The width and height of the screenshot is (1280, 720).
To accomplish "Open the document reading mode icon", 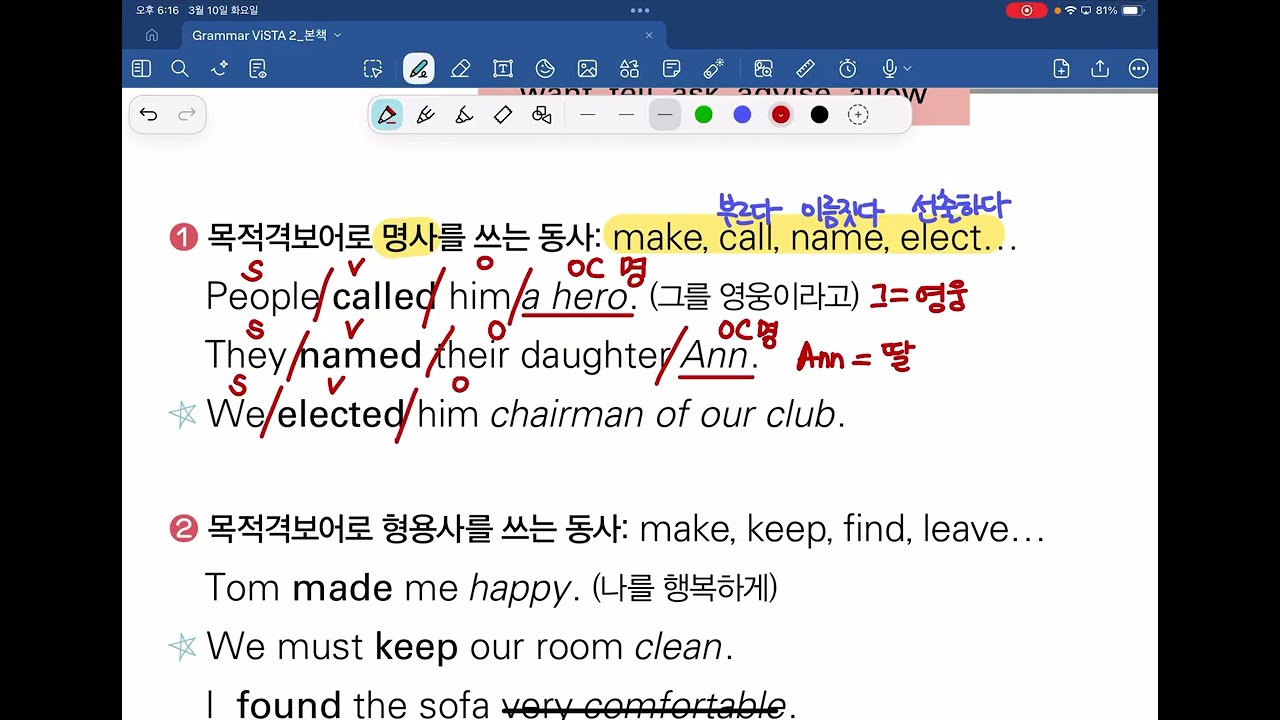I will [x=258, y=69].
